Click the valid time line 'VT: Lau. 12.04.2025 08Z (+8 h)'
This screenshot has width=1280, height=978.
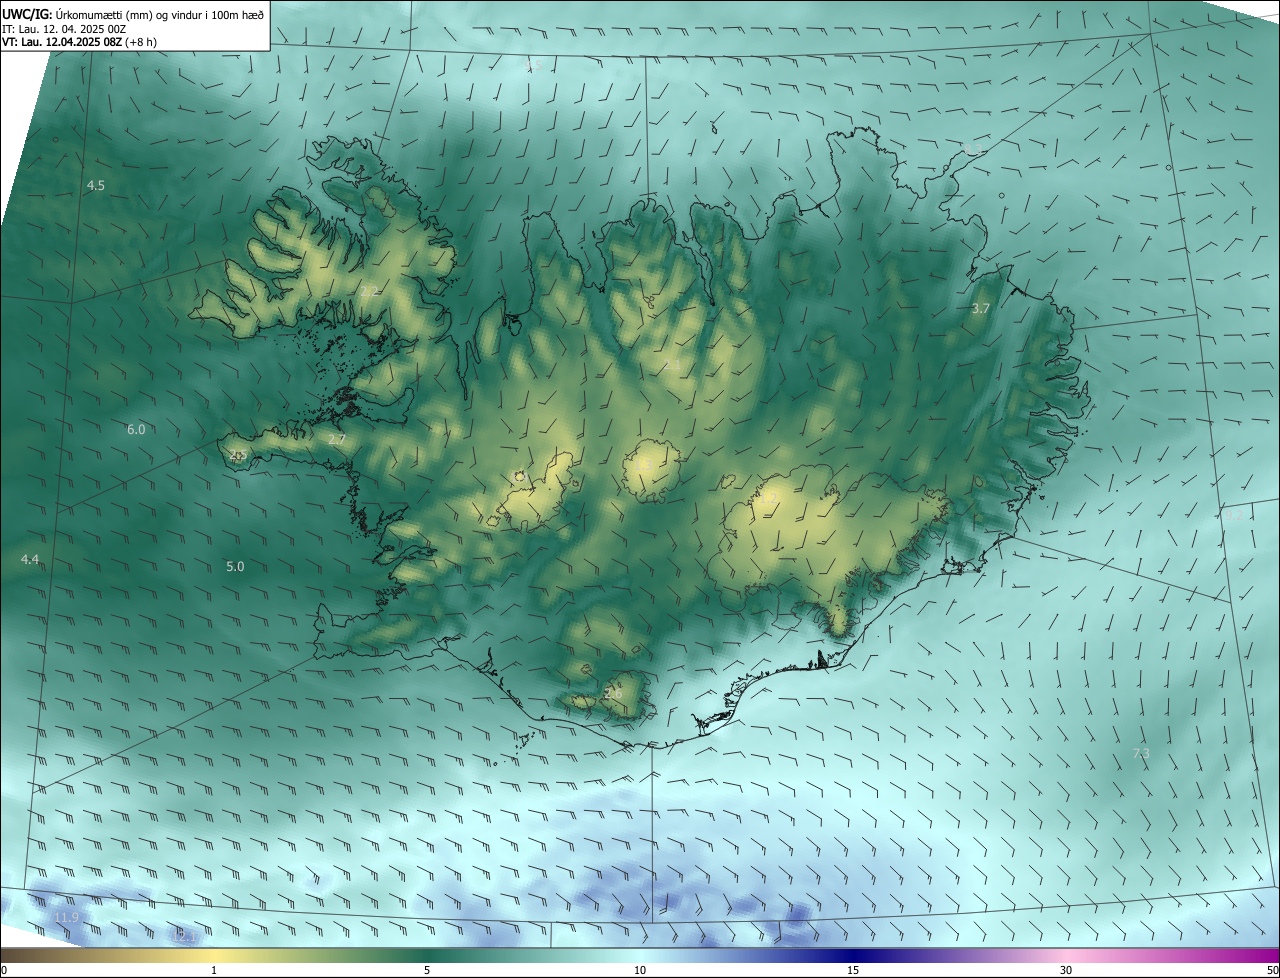tap(79, 42)
